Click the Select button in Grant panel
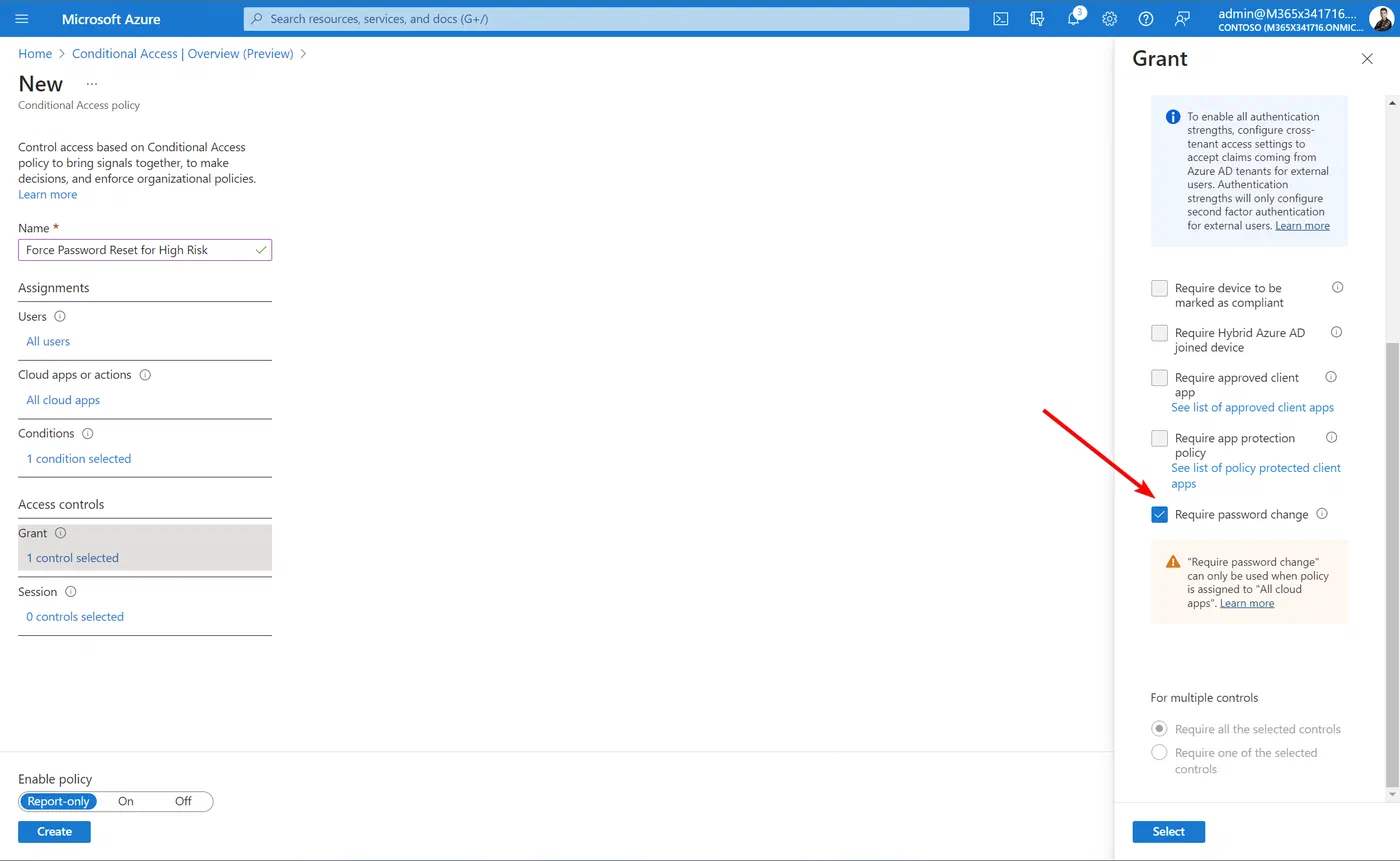This screenshot has width=1400, height=861. coord(1168,831)
